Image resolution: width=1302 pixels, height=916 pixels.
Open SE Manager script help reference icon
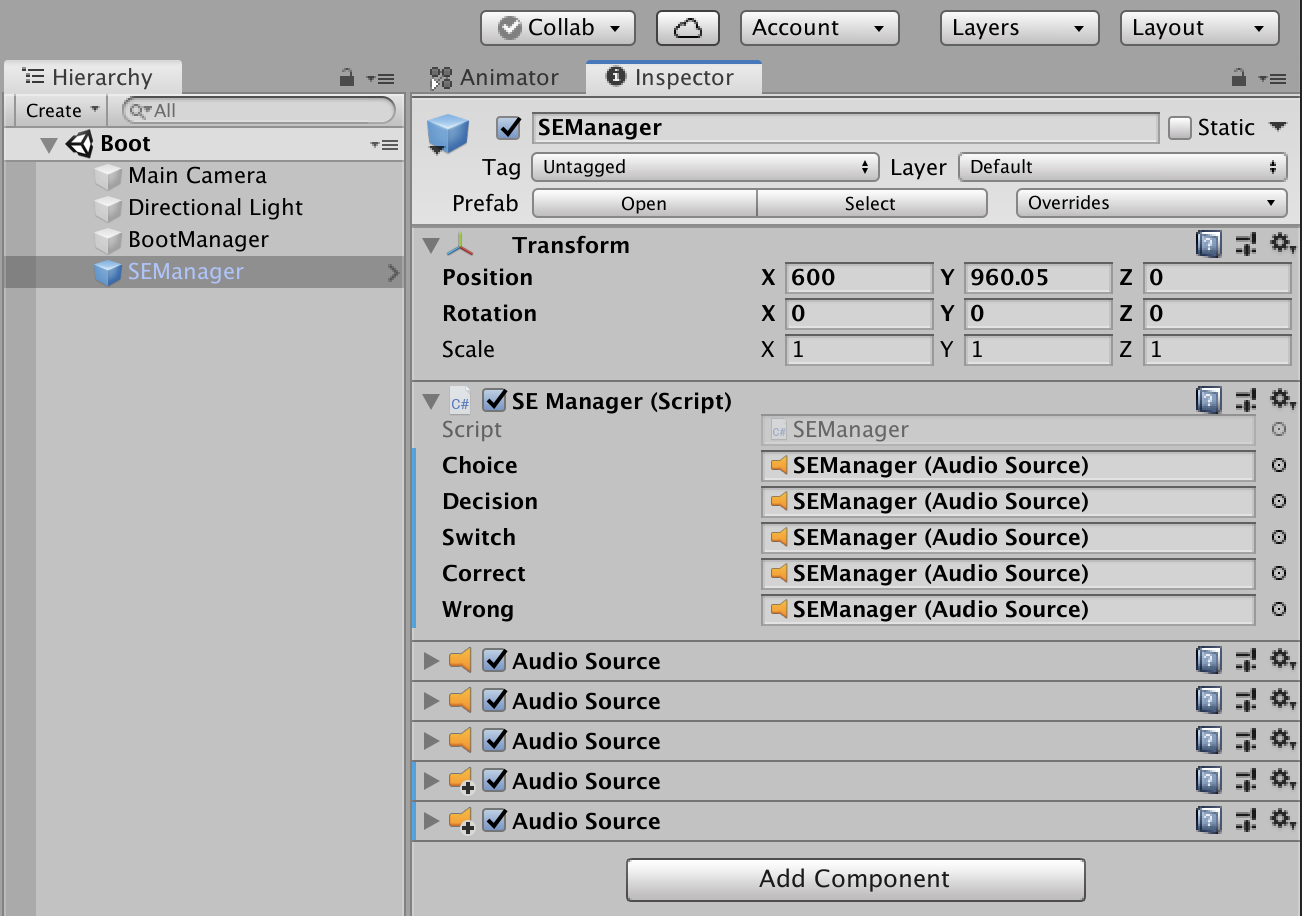pyautogui.click(x=1209, y=400)
